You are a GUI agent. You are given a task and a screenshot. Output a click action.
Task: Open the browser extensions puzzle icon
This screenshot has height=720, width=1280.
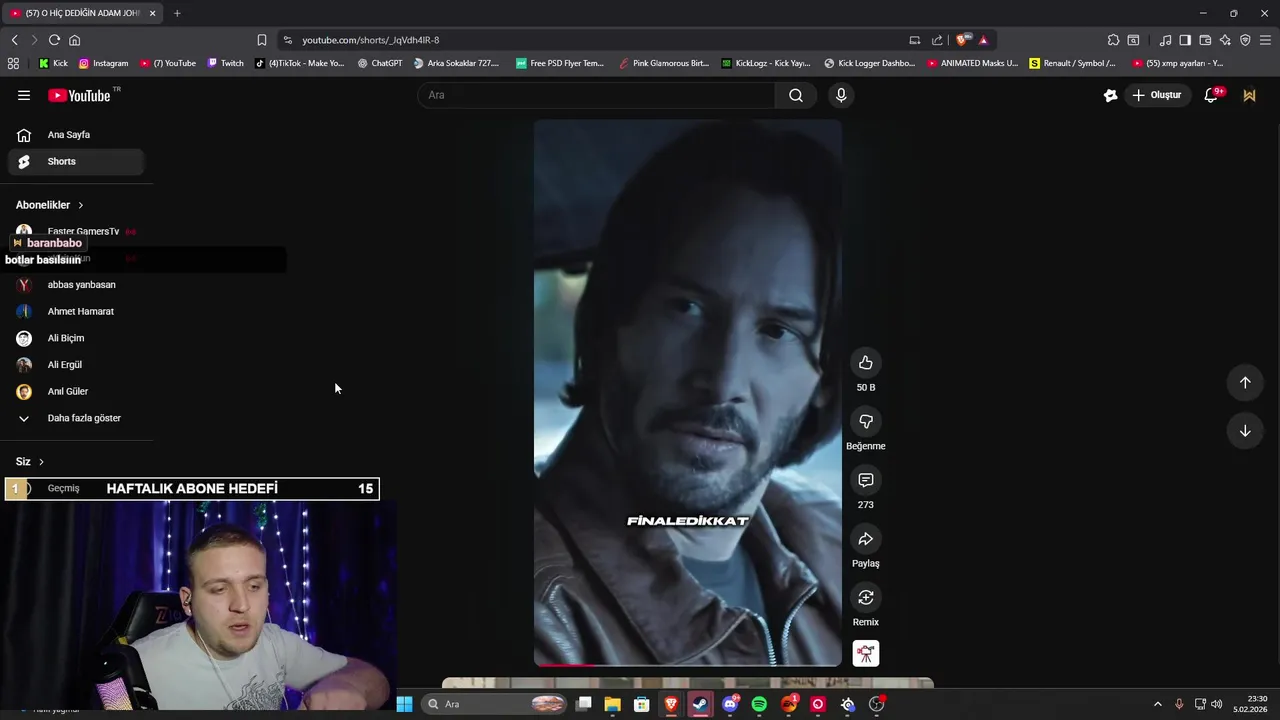coord(1113,40)
